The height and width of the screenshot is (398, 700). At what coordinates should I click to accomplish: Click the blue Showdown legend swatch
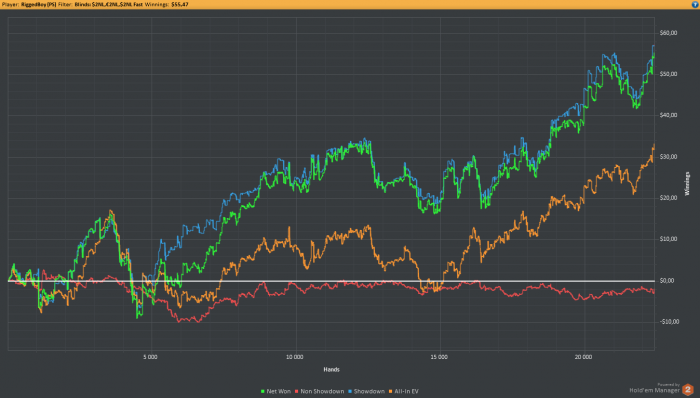click(350, 391)
